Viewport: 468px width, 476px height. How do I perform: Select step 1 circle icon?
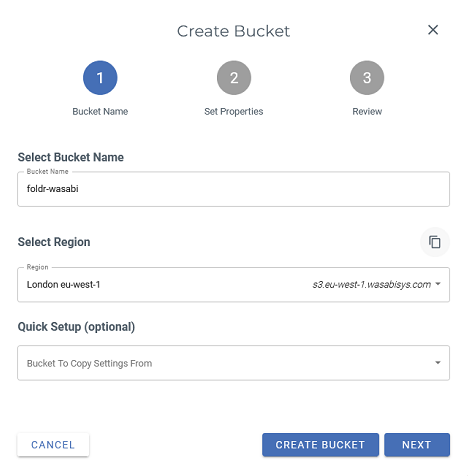click(x=100, y=78)
